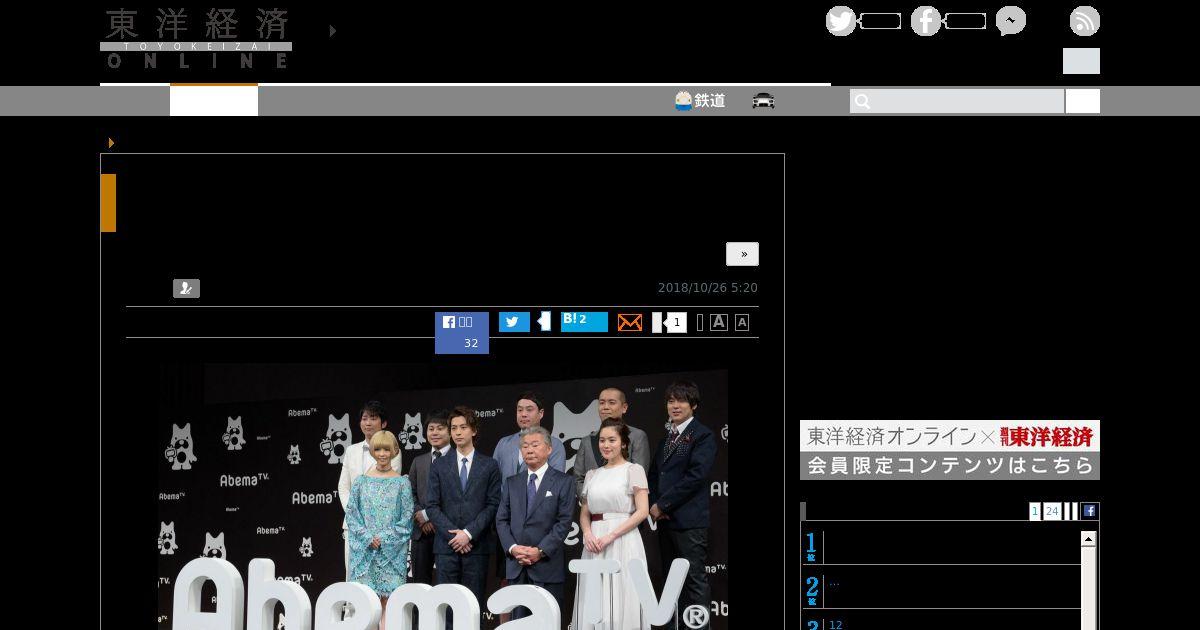The width and height of the screenshot is (1200, 630).
Task: Select small font size A icon
Action: [742, 322]
